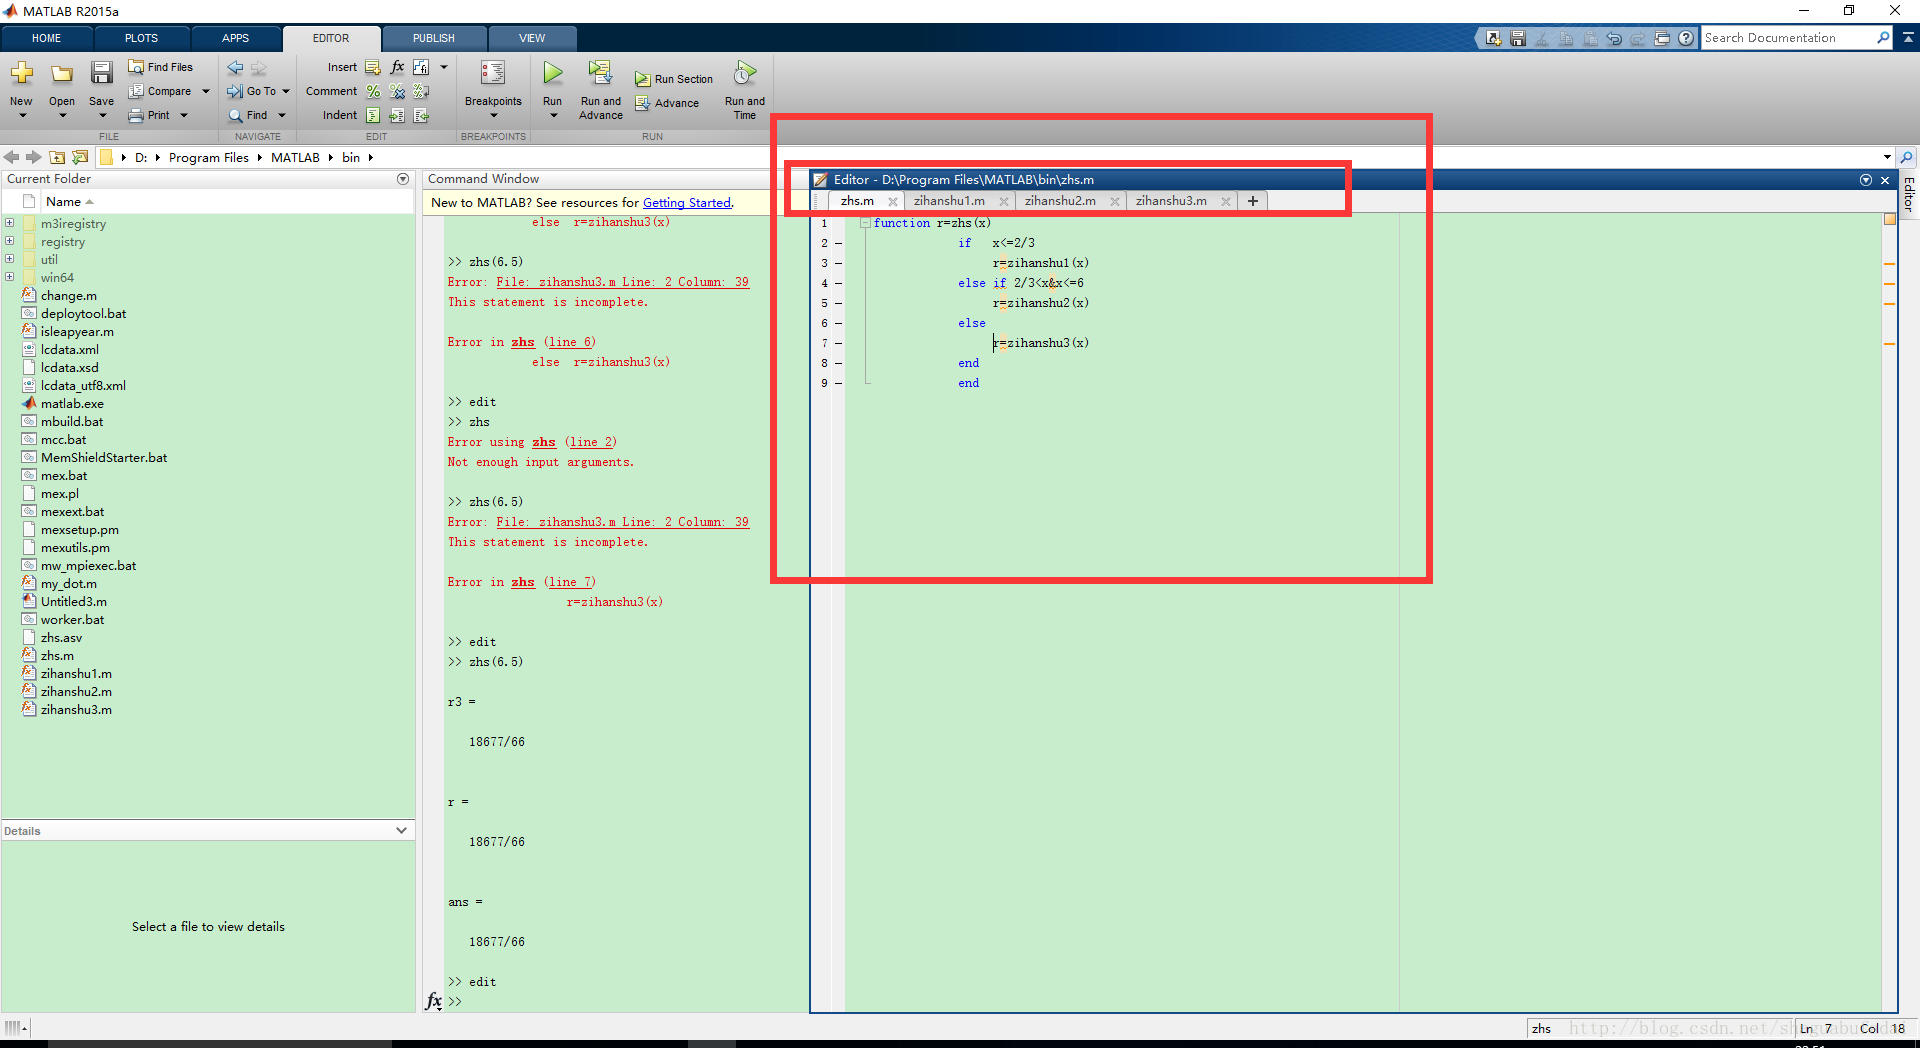
Task: Click the Find Files button
Action: pyautogui.click(x=161, y=67)
